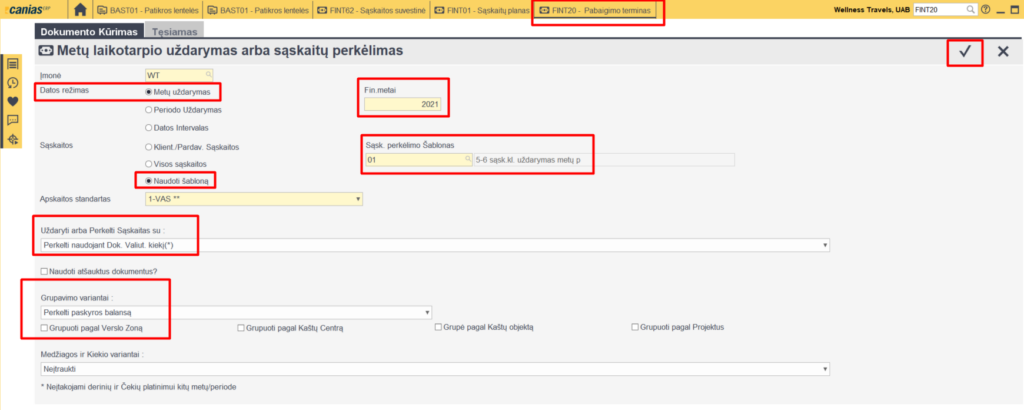Open the Grupavimo variantai dropdown
This screenshot has width=1024, height=410.
coord(426,312)
